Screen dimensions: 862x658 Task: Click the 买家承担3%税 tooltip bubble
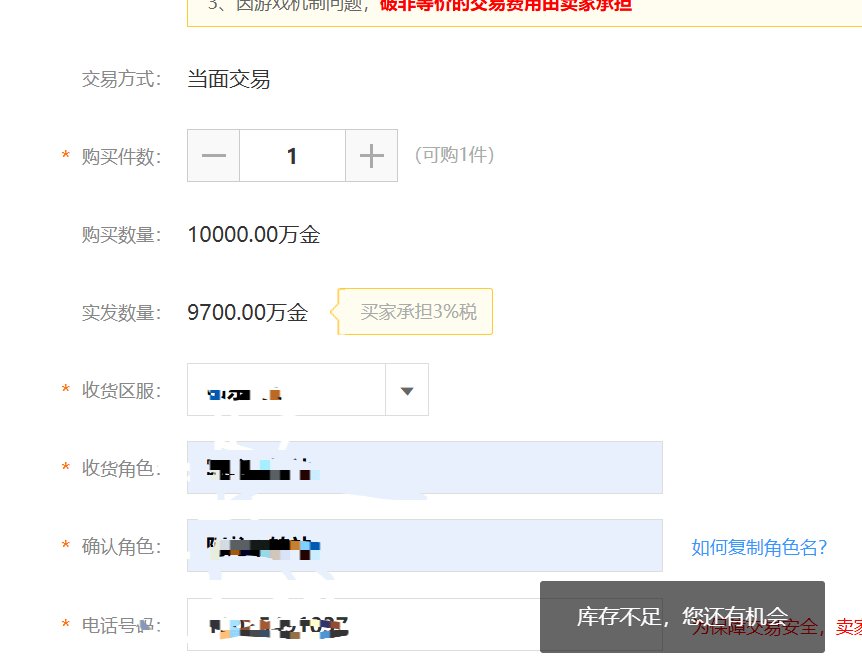coord(418,312)
